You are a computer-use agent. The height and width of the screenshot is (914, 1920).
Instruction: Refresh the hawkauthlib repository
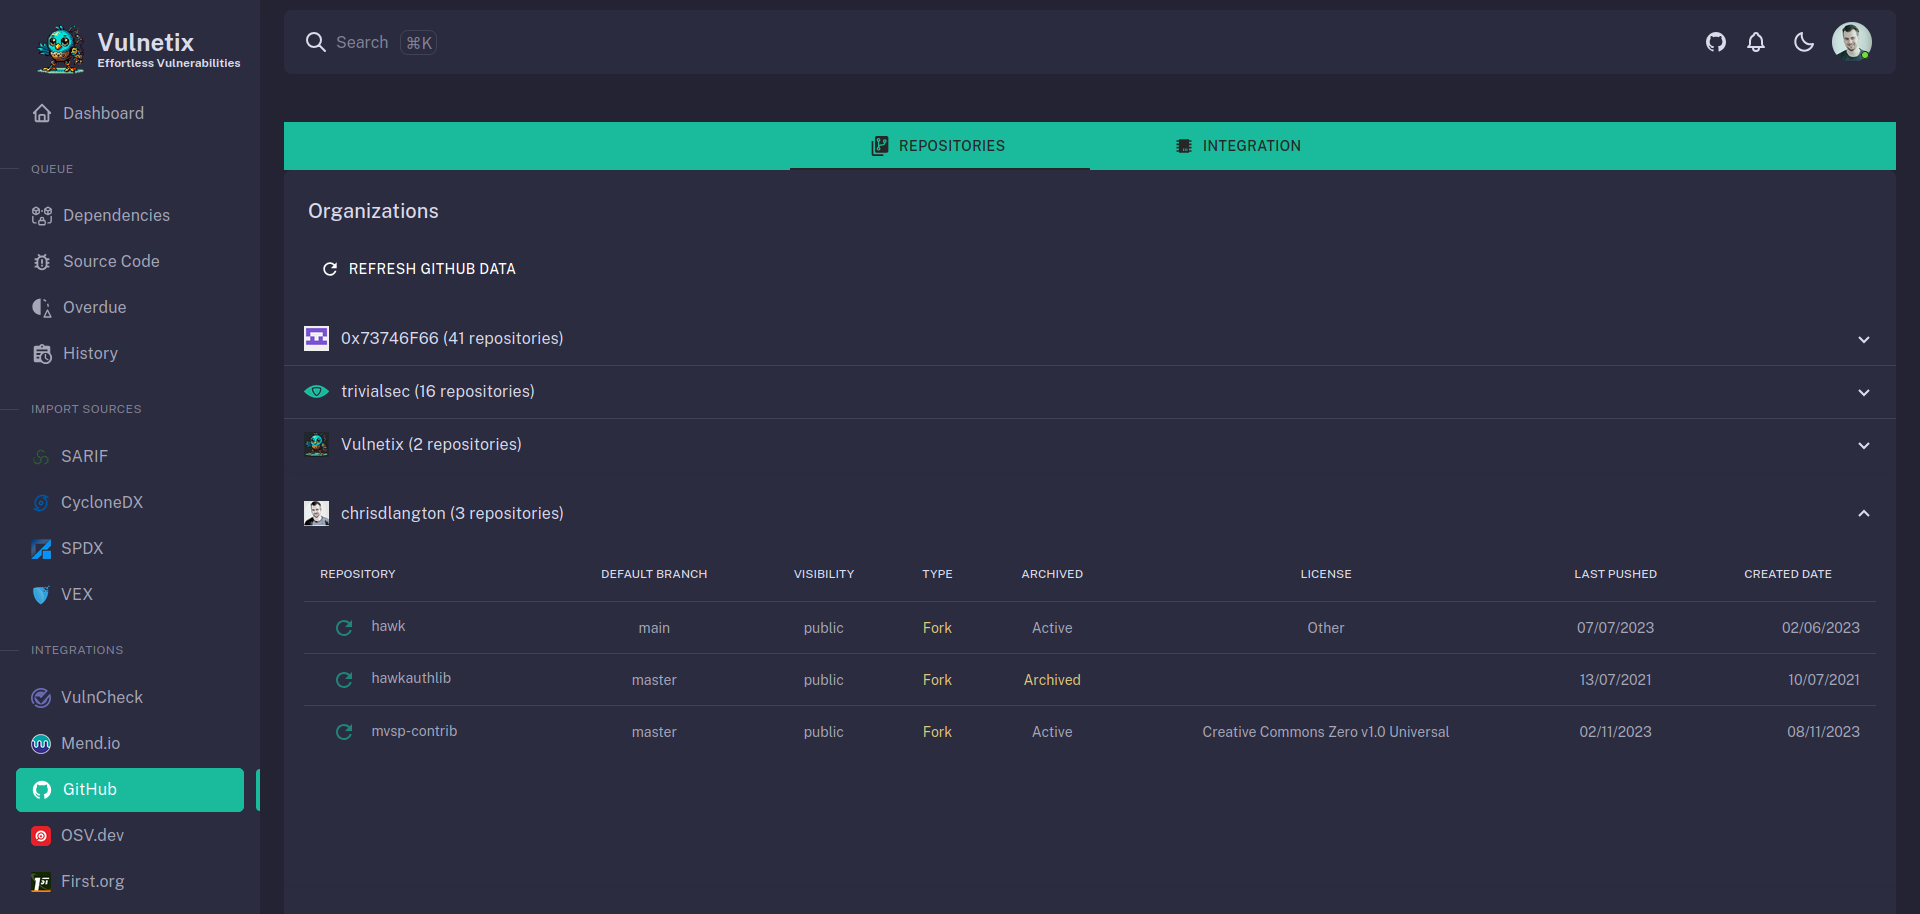344,680
